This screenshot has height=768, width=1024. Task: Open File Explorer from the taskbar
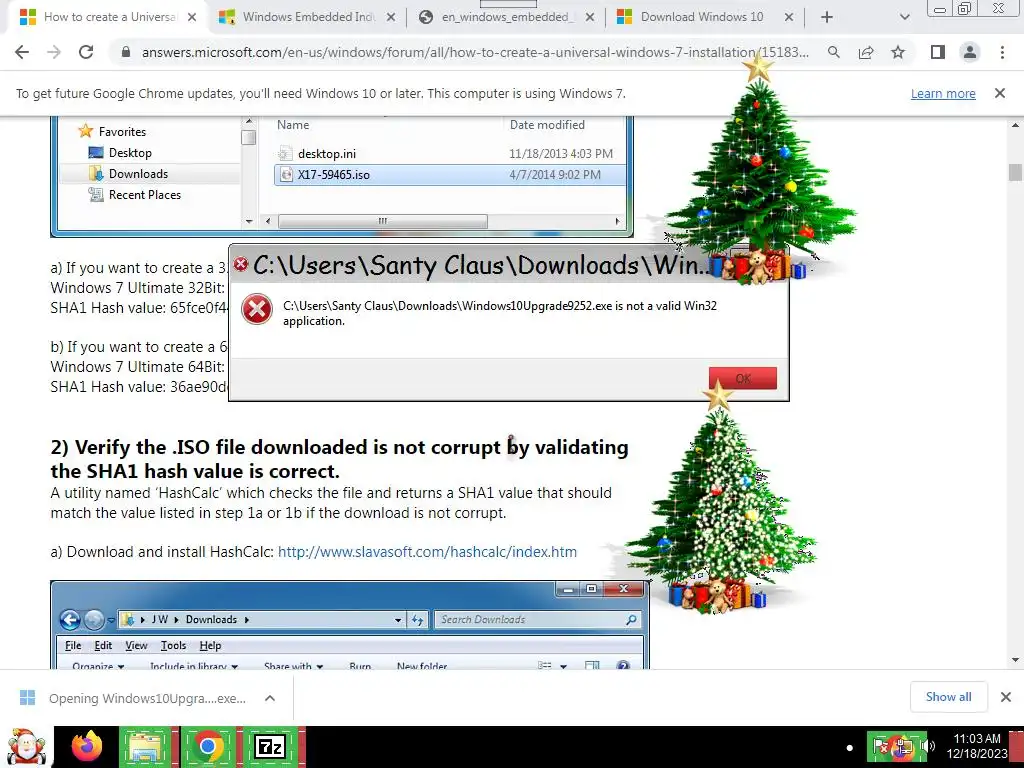pyautogui.click(x=146, y=747)
